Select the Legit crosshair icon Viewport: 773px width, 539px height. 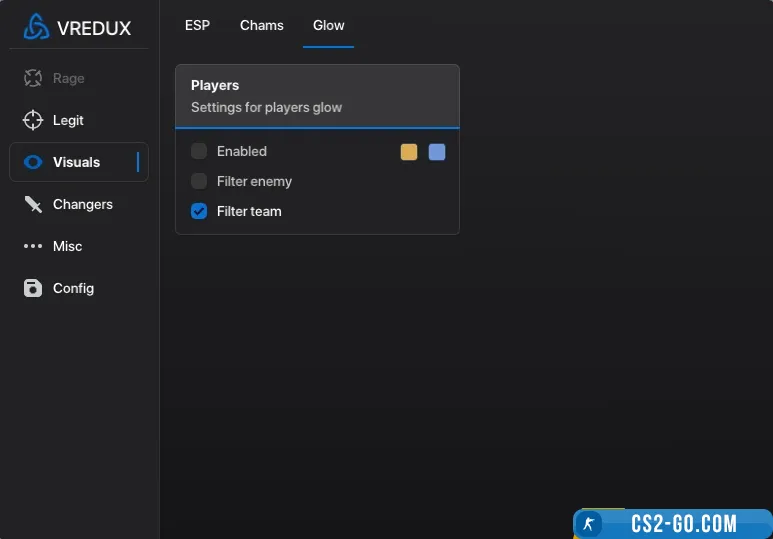click(33, 120)
